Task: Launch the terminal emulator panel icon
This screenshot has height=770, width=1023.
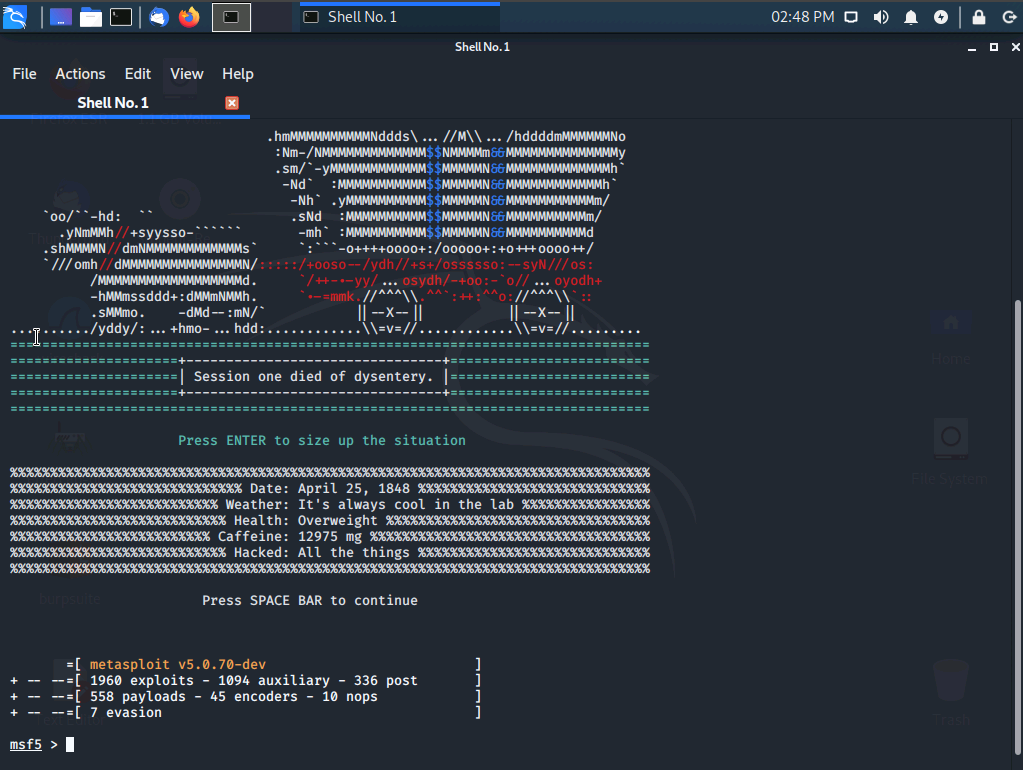Action: pos(121,17)
